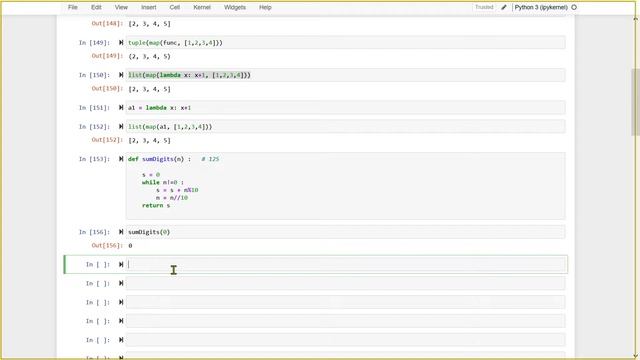Screen dimensions: 640x360
Task: Click the 'while n!=0 :' code line
Action: tap(163, 182)
